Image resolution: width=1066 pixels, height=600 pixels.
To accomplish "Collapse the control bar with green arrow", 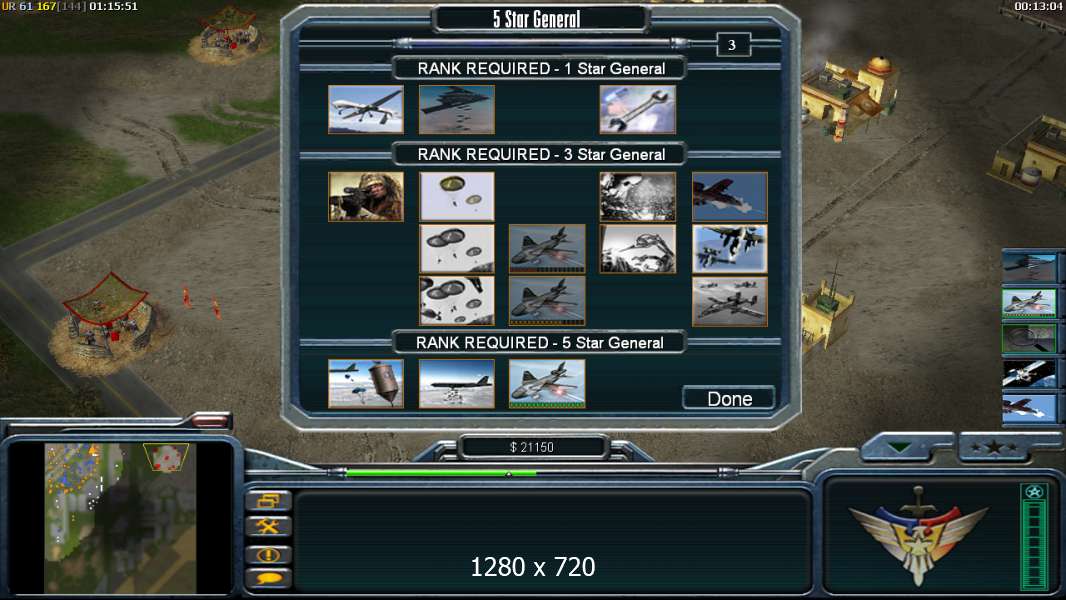I will tap(899, 447).
